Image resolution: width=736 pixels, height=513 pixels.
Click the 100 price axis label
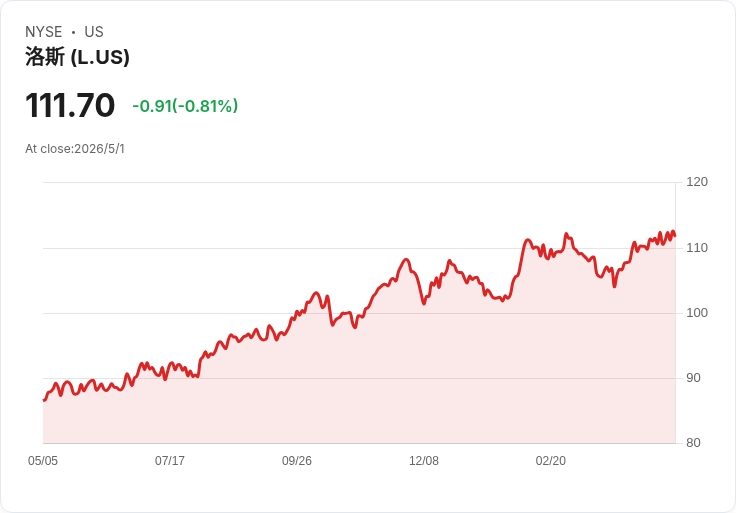(697, 313)
